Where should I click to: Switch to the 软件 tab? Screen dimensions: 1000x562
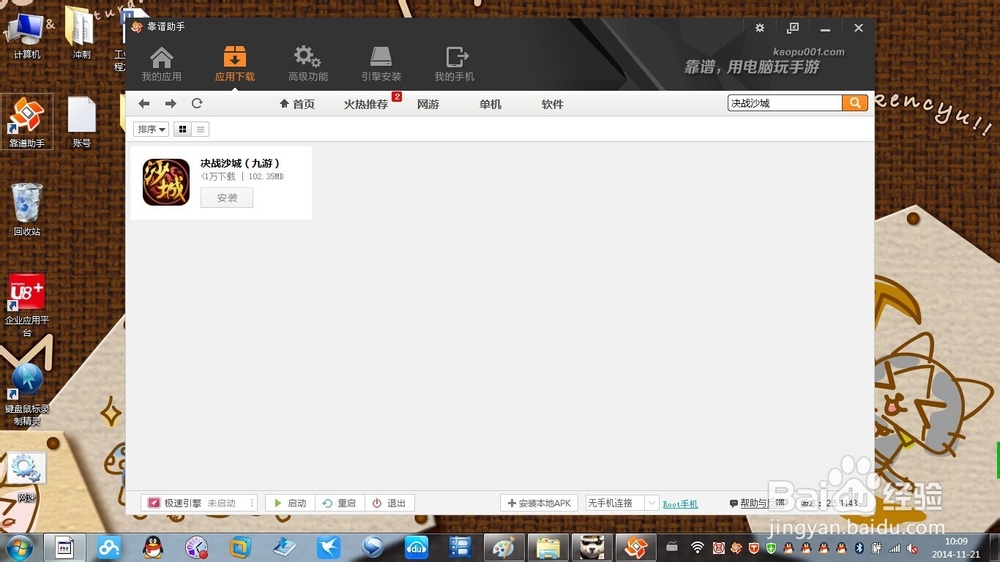pos(552,104)
